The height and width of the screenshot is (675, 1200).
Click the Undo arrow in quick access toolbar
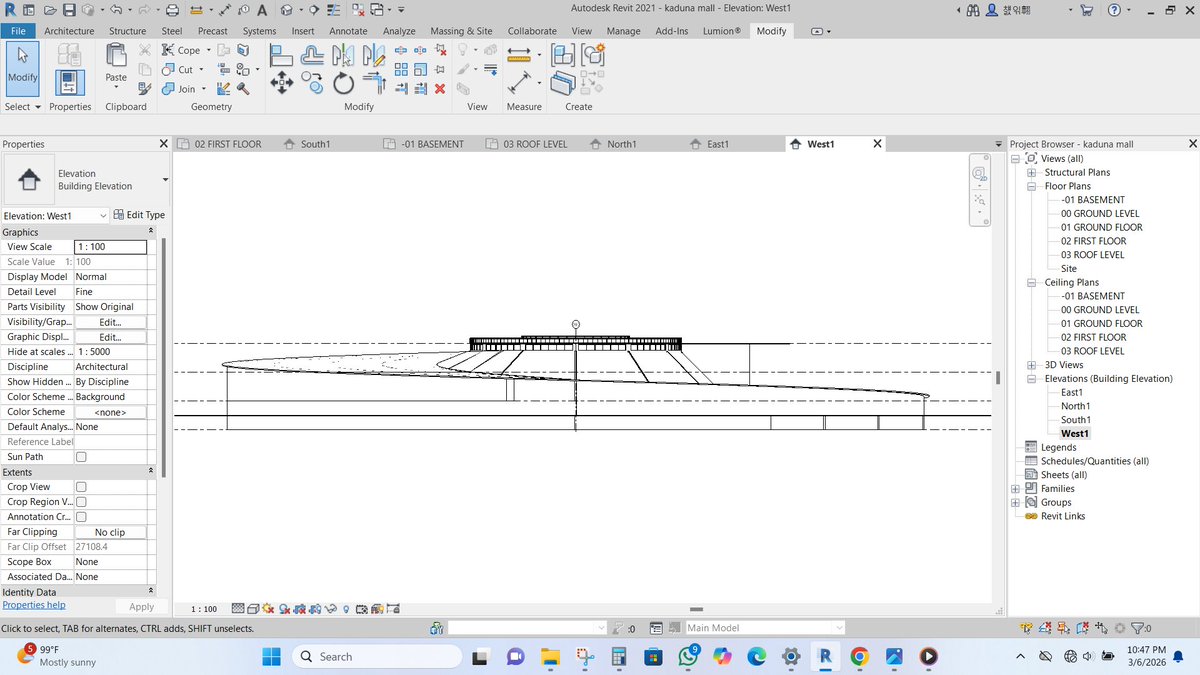point(116,10)
